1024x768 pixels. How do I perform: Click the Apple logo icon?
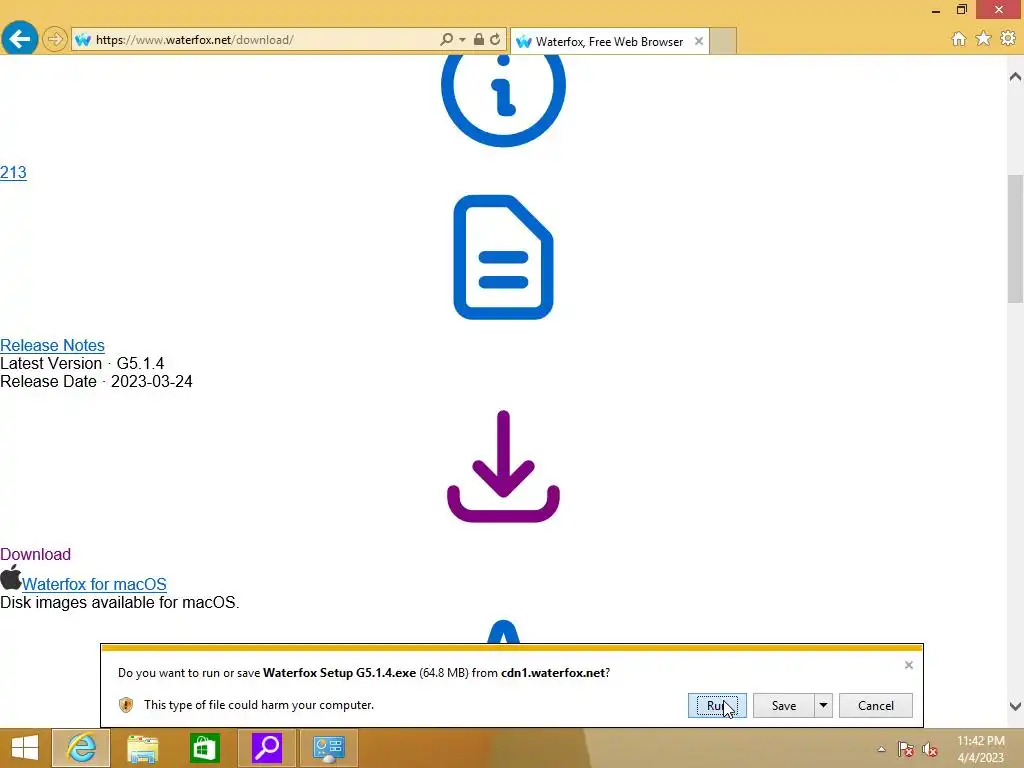10,578
